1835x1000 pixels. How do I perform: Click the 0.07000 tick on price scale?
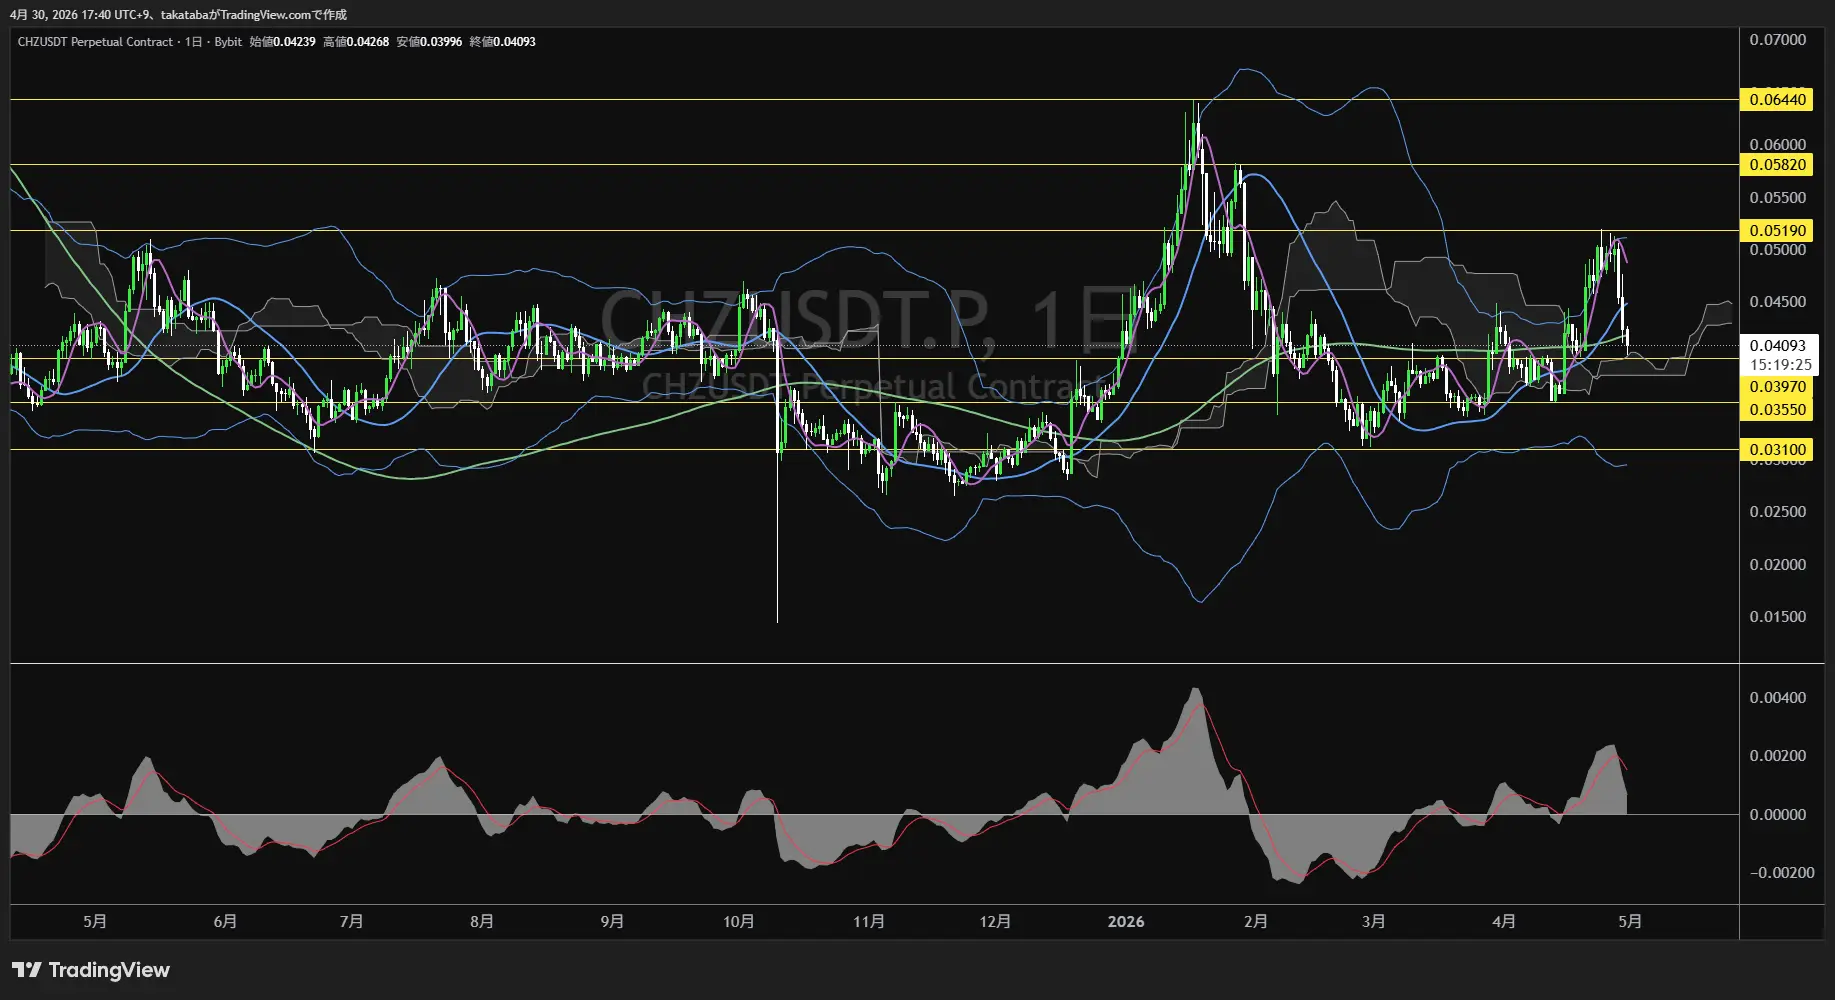[1777, 40]
